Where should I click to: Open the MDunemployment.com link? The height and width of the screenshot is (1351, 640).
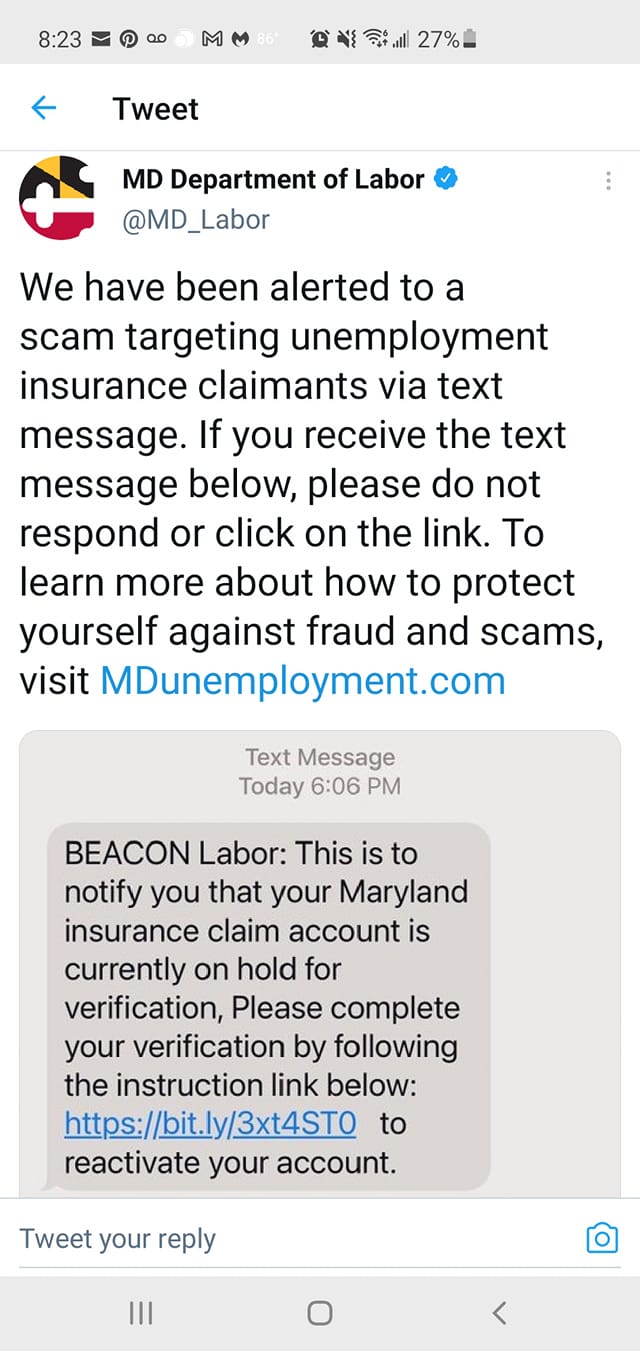(303, 681)
